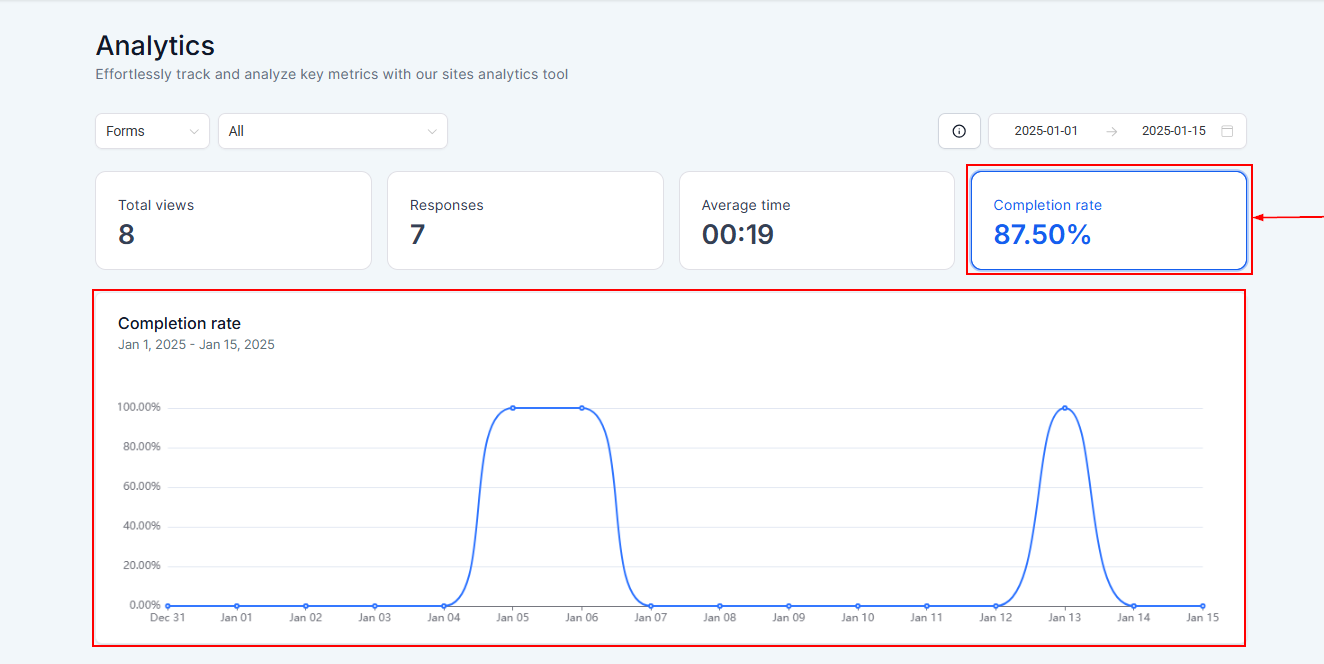Click the Jan 13 peak data point
This screenshot has width=1324, height=664.
click(1065, 408)
